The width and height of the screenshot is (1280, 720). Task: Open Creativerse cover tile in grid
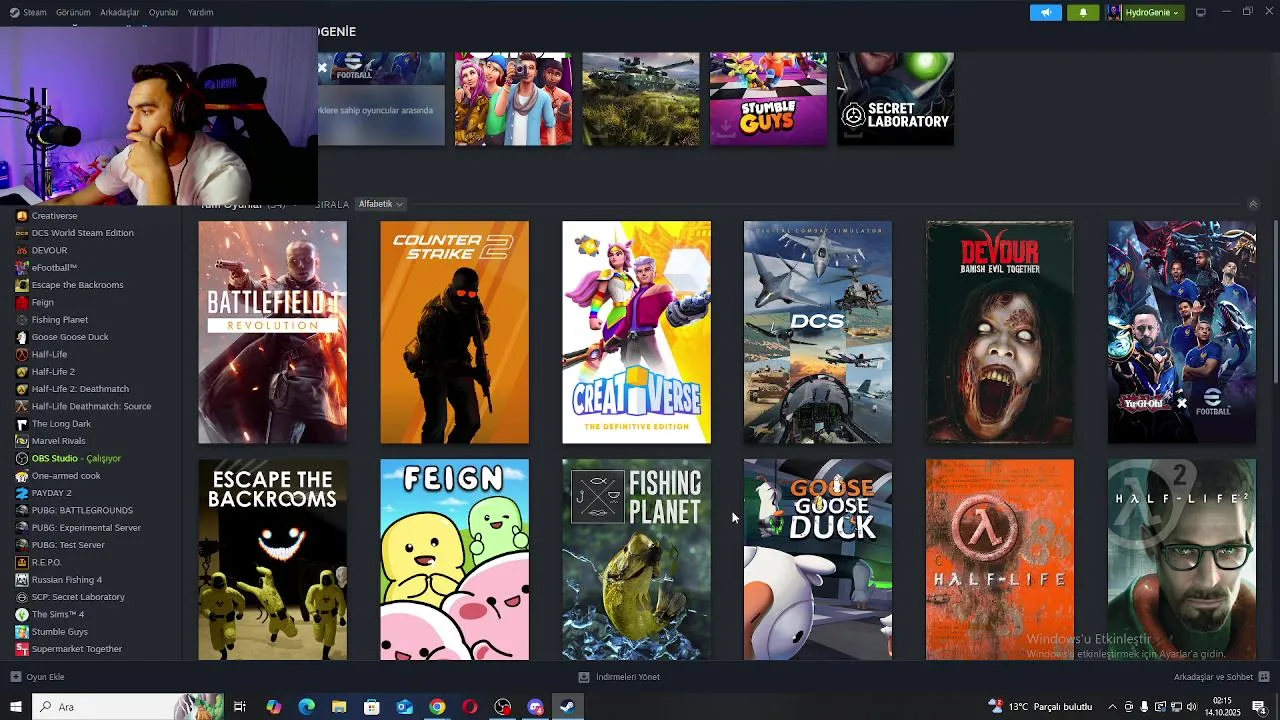637,332
